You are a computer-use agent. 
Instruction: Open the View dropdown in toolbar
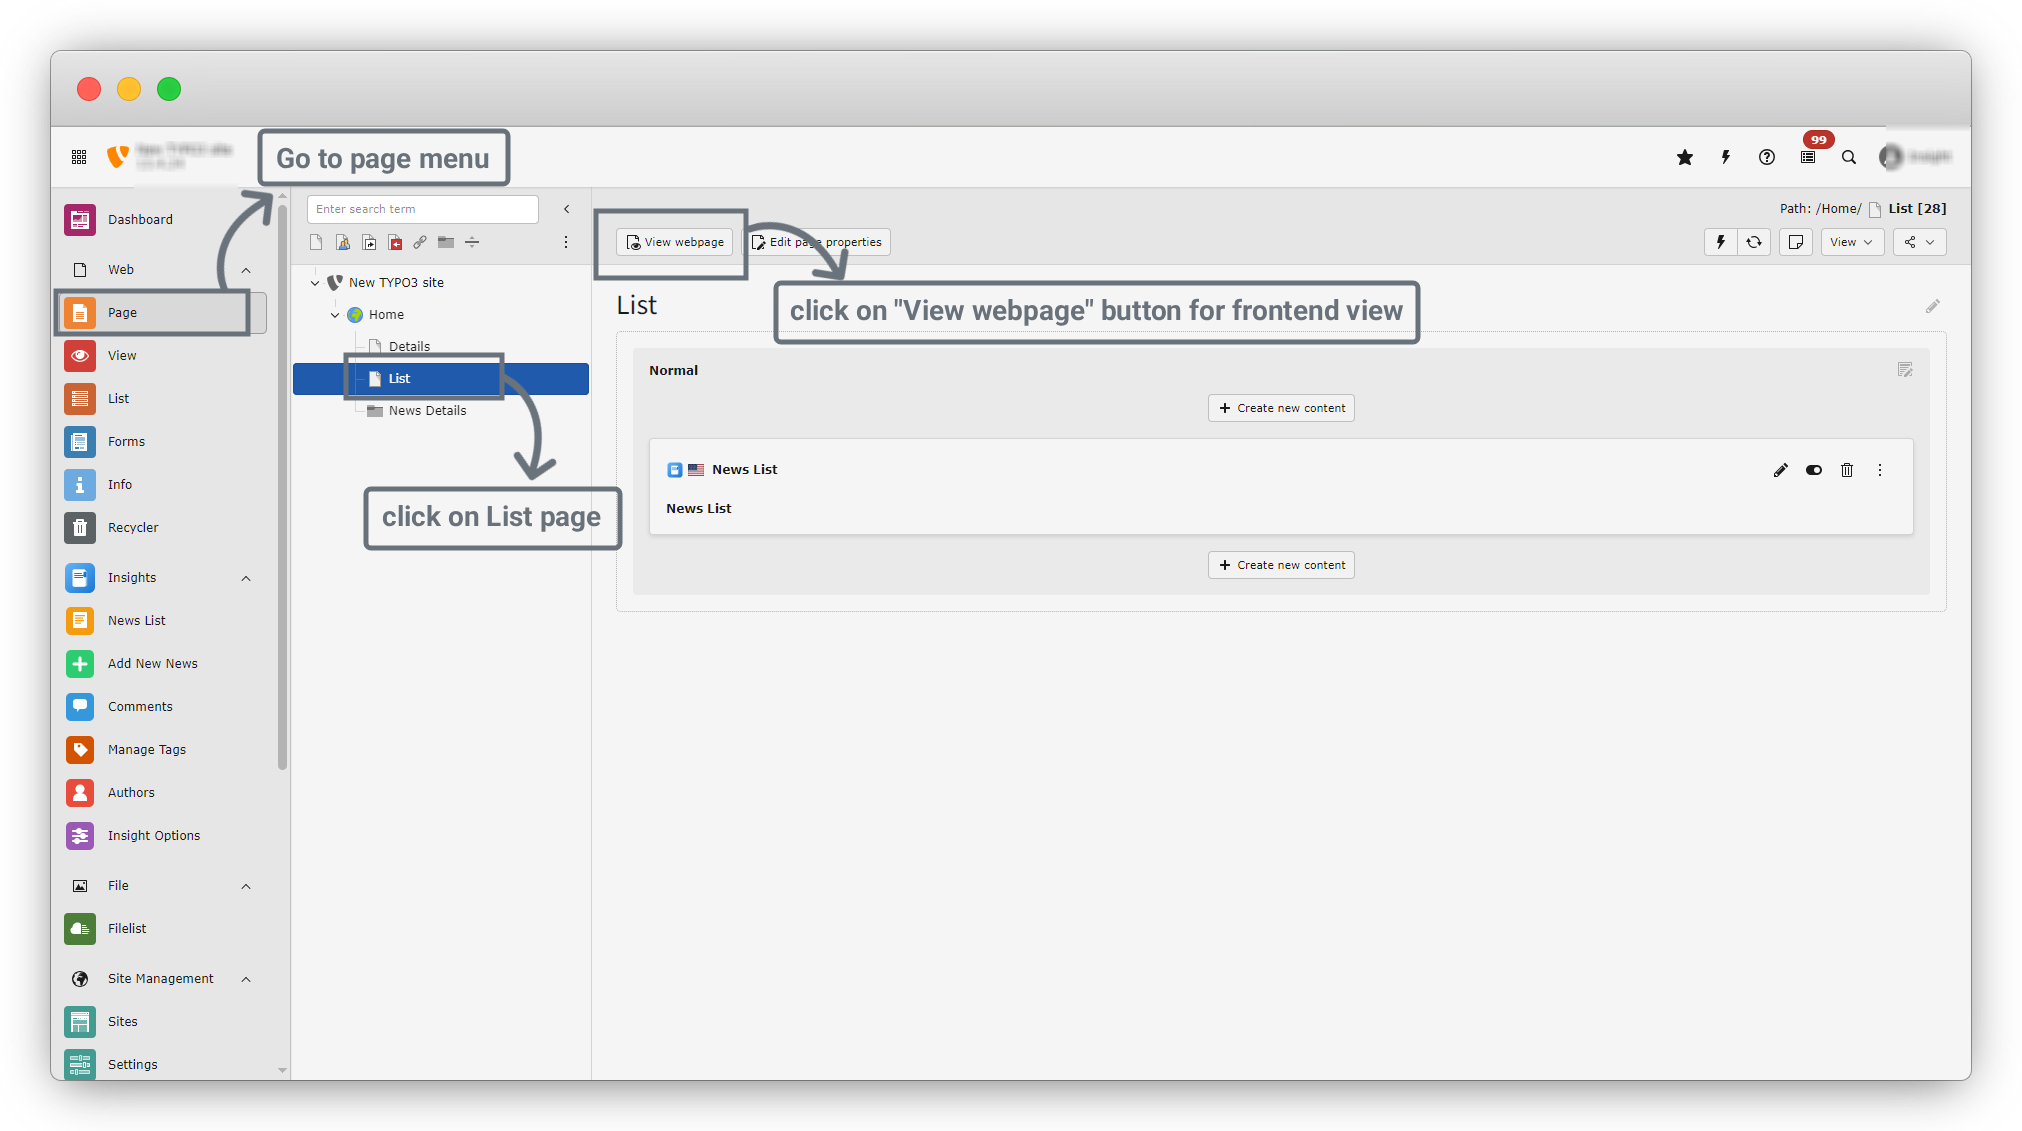click(x=1851, y=242)
